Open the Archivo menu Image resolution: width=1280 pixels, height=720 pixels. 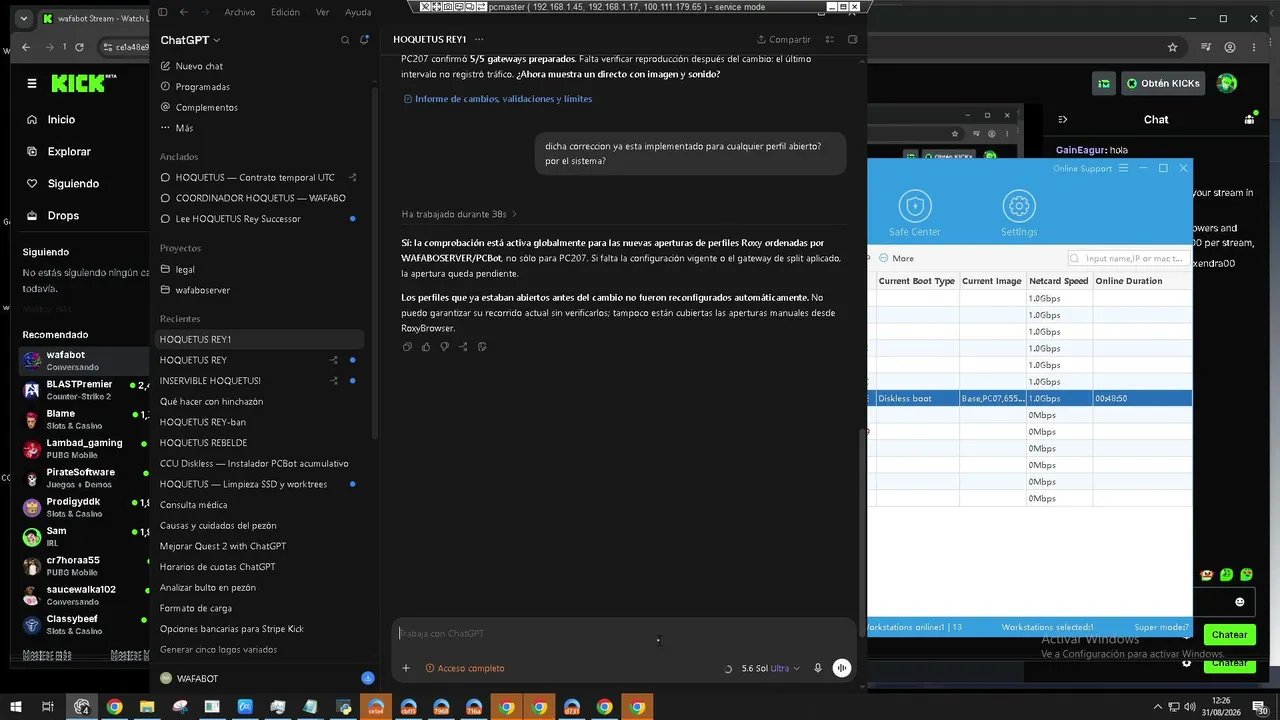(239, 12)
